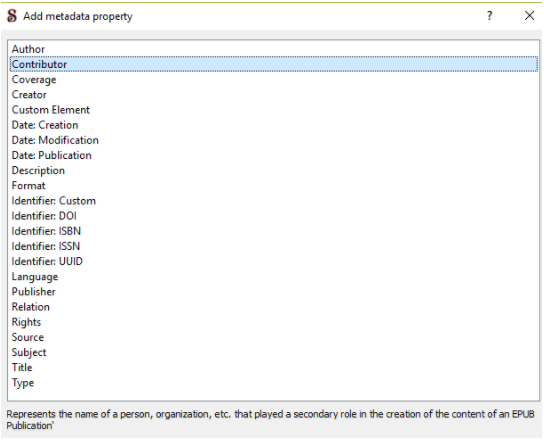Select Language in the list
The width and height of the screenshot is (544, 441).
(x=274, y=277)
